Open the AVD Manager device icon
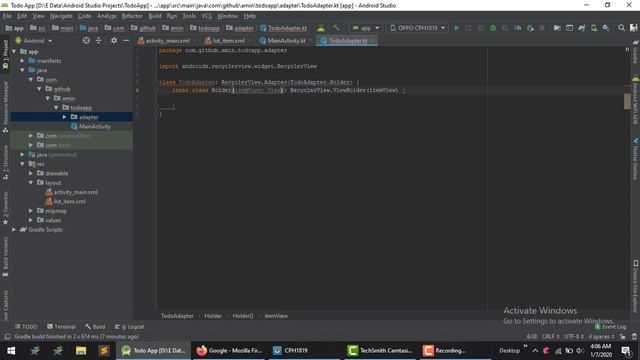Image resolution: width=640 pixels, height=360 pixels. pyautogui.click(x=594, y=28)
